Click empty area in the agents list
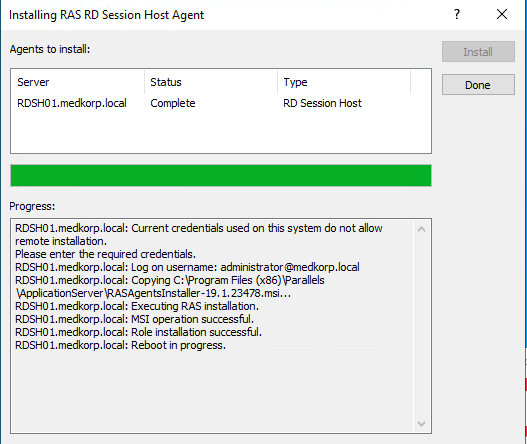 221,133
